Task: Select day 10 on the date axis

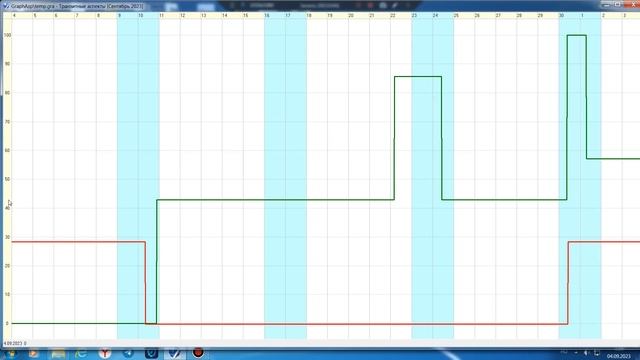Action: tap(140, 16)
